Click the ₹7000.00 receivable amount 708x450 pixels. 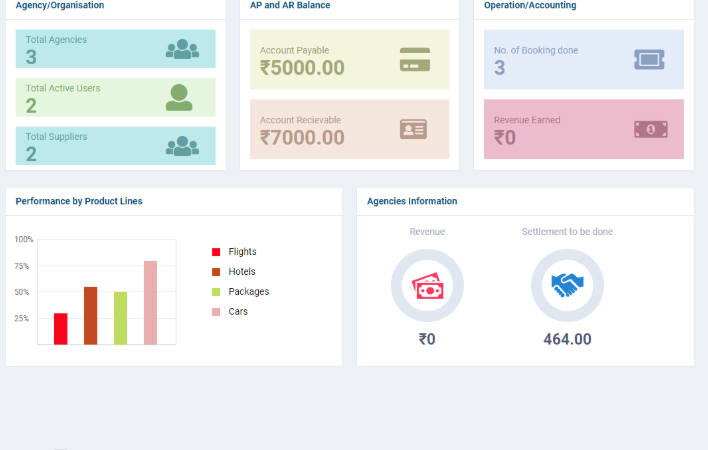click(302, 138)
